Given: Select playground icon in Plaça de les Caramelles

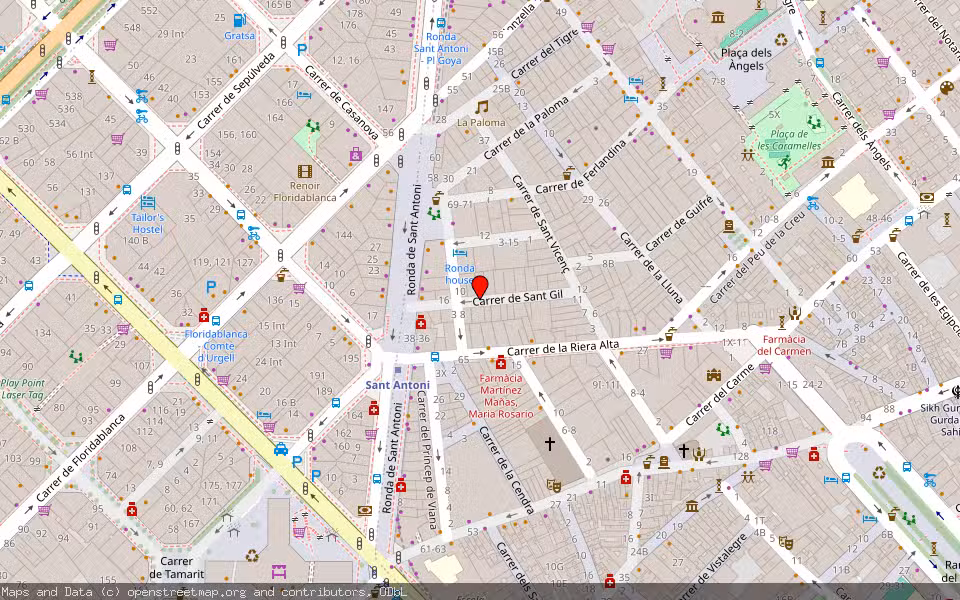Looking at the screenshot, I should click(x=814, y=122).
